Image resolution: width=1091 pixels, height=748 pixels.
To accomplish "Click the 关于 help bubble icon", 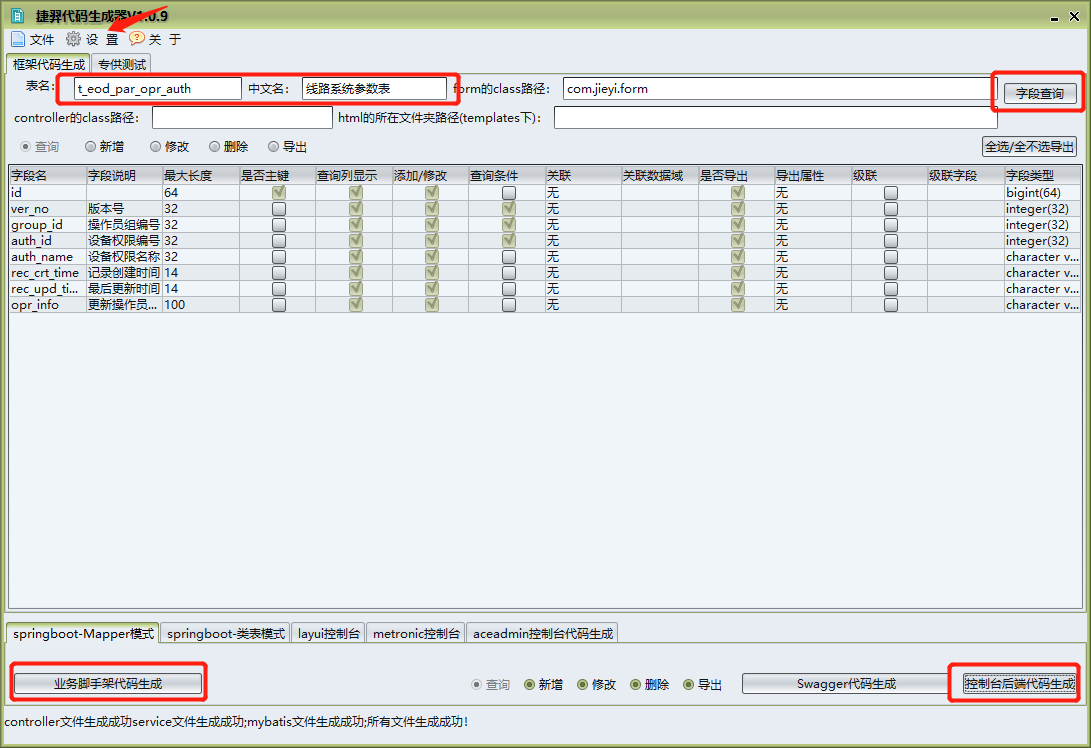I will 136,39.
